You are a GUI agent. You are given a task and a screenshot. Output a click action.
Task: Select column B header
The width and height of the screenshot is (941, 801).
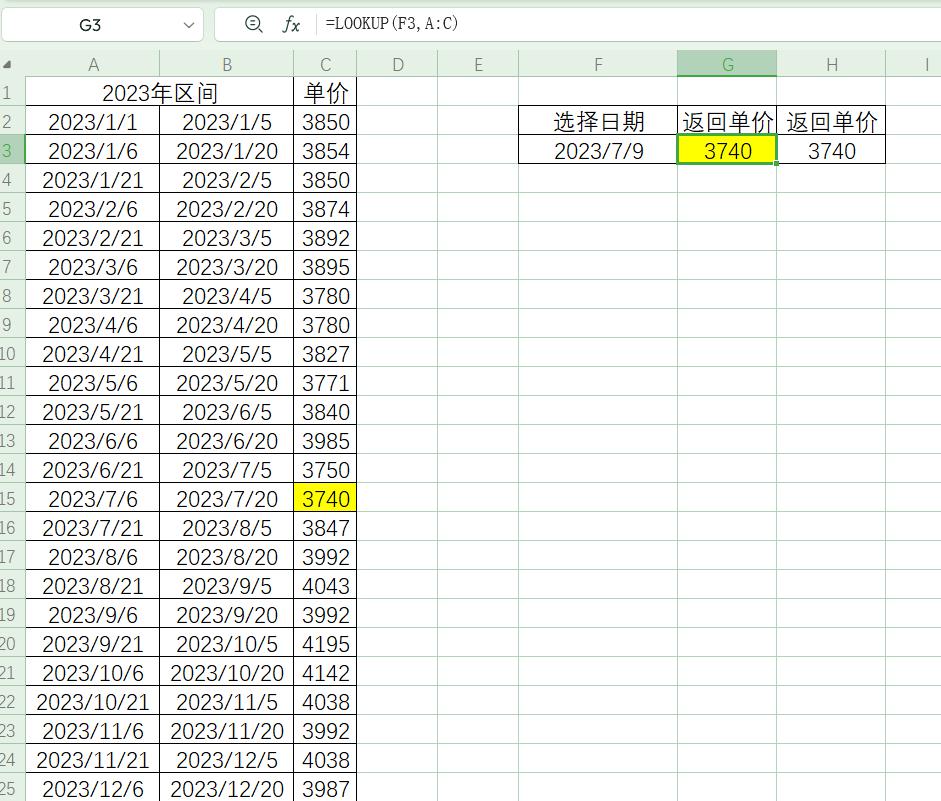tap(227, 64)
